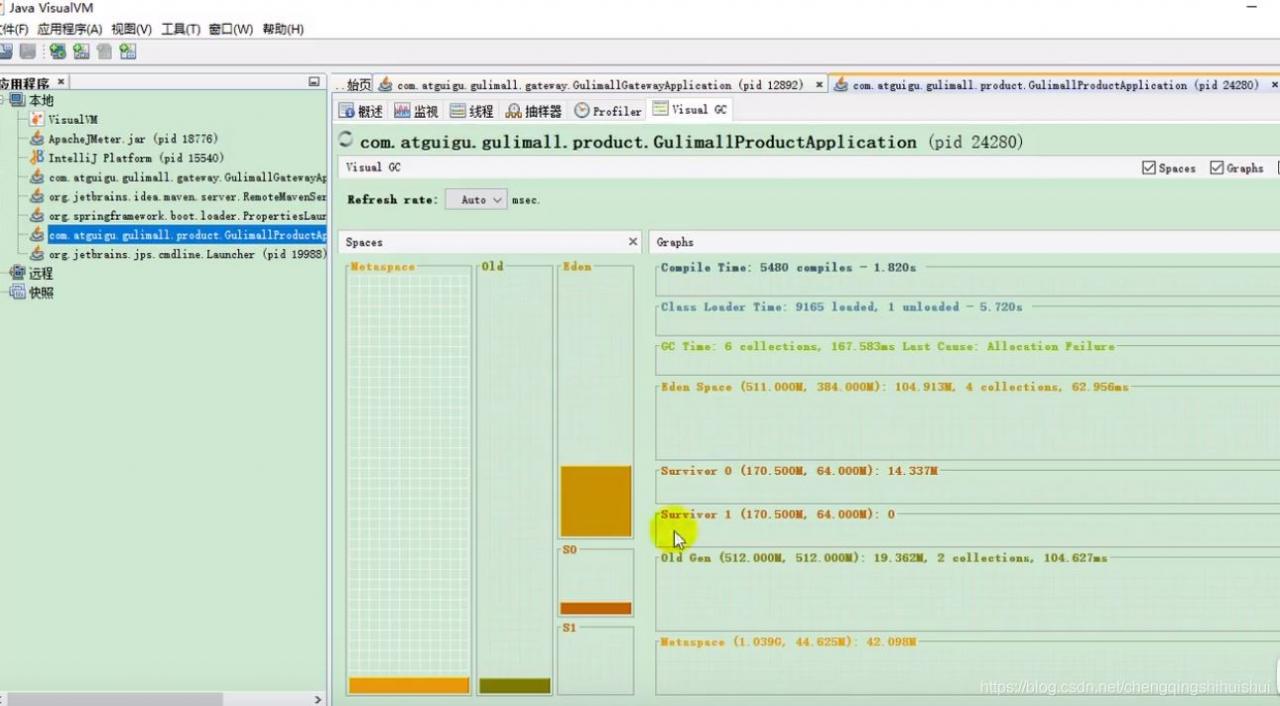This screenshot has height=706, width=1280.
Task: Open the 概述 Overview tab
Action: (361, 111)
